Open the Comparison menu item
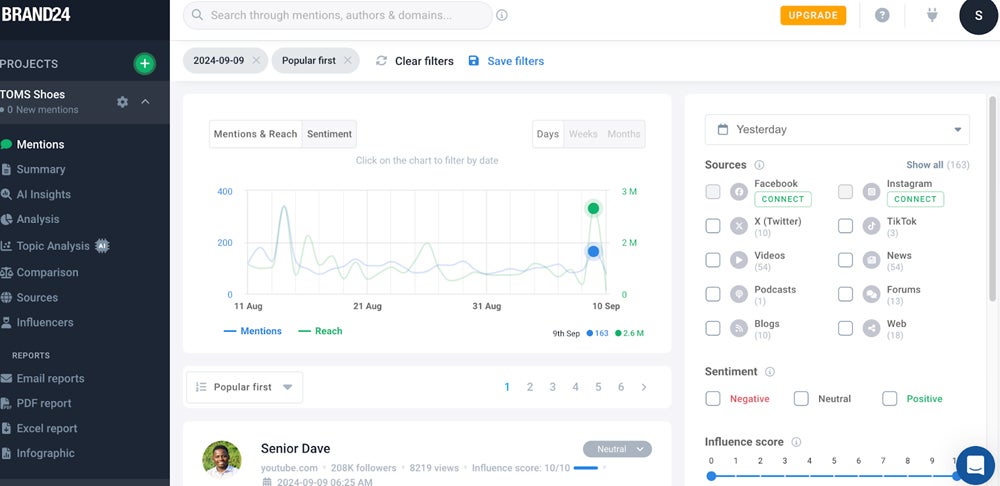This screenshot has width=1000, height=486. point(47,272)
